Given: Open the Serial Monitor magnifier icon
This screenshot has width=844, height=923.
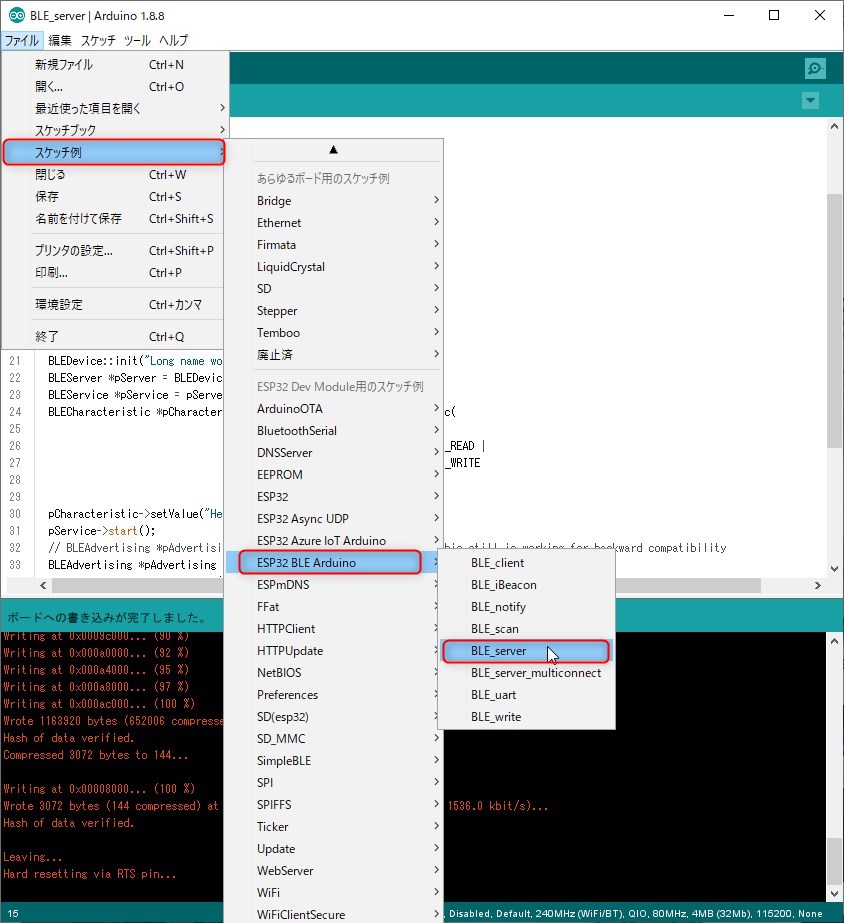Looking at the screenshot, I should [815, 68].
